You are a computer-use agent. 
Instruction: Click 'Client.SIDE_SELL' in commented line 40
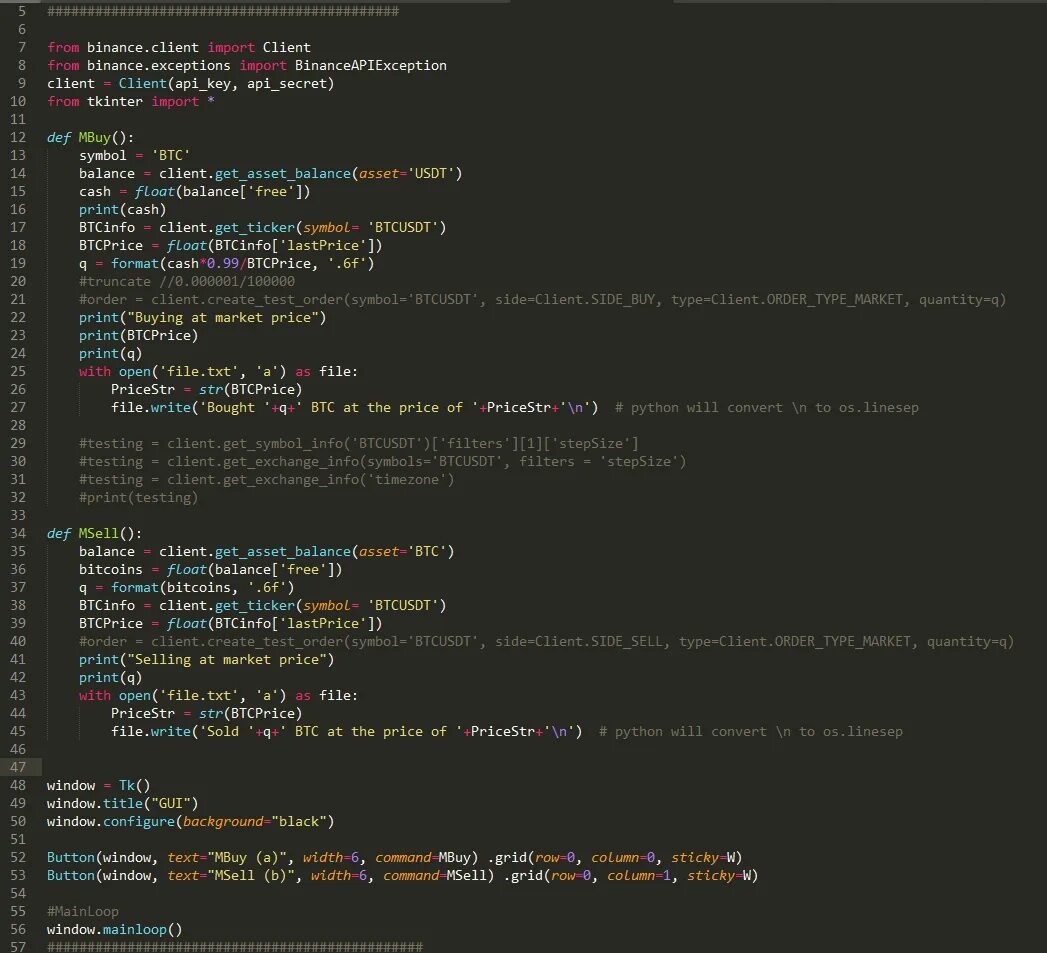click(599, 642)
